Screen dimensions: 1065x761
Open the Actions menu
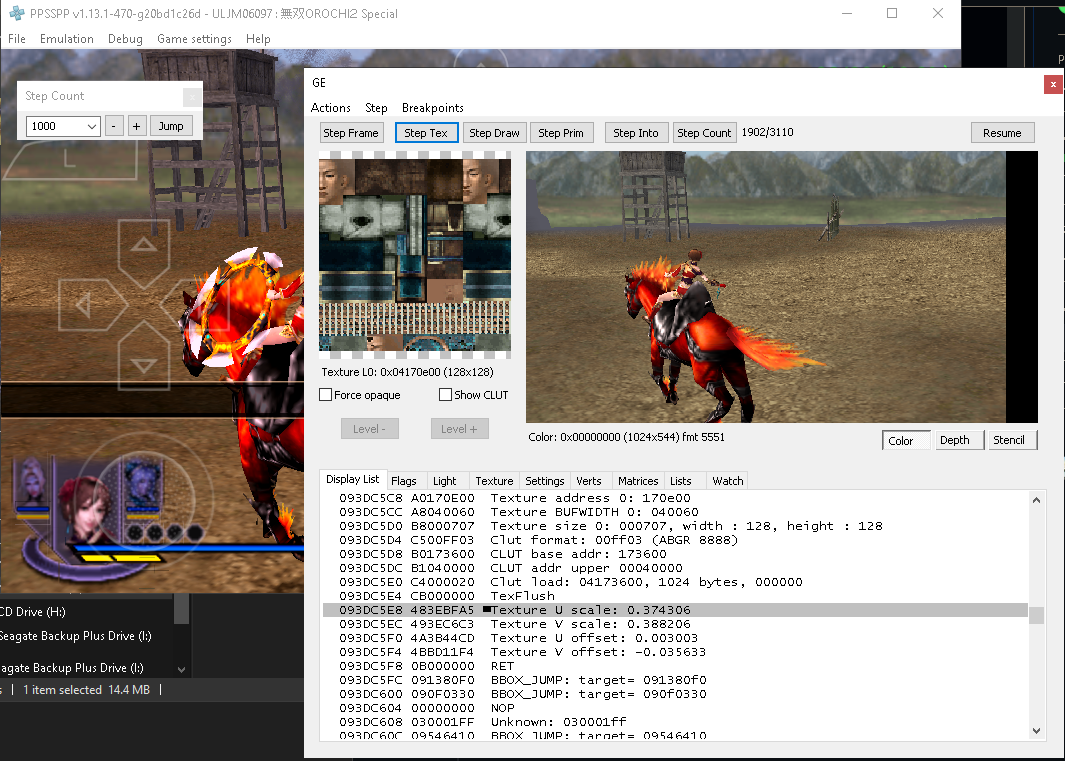point(330,107)
